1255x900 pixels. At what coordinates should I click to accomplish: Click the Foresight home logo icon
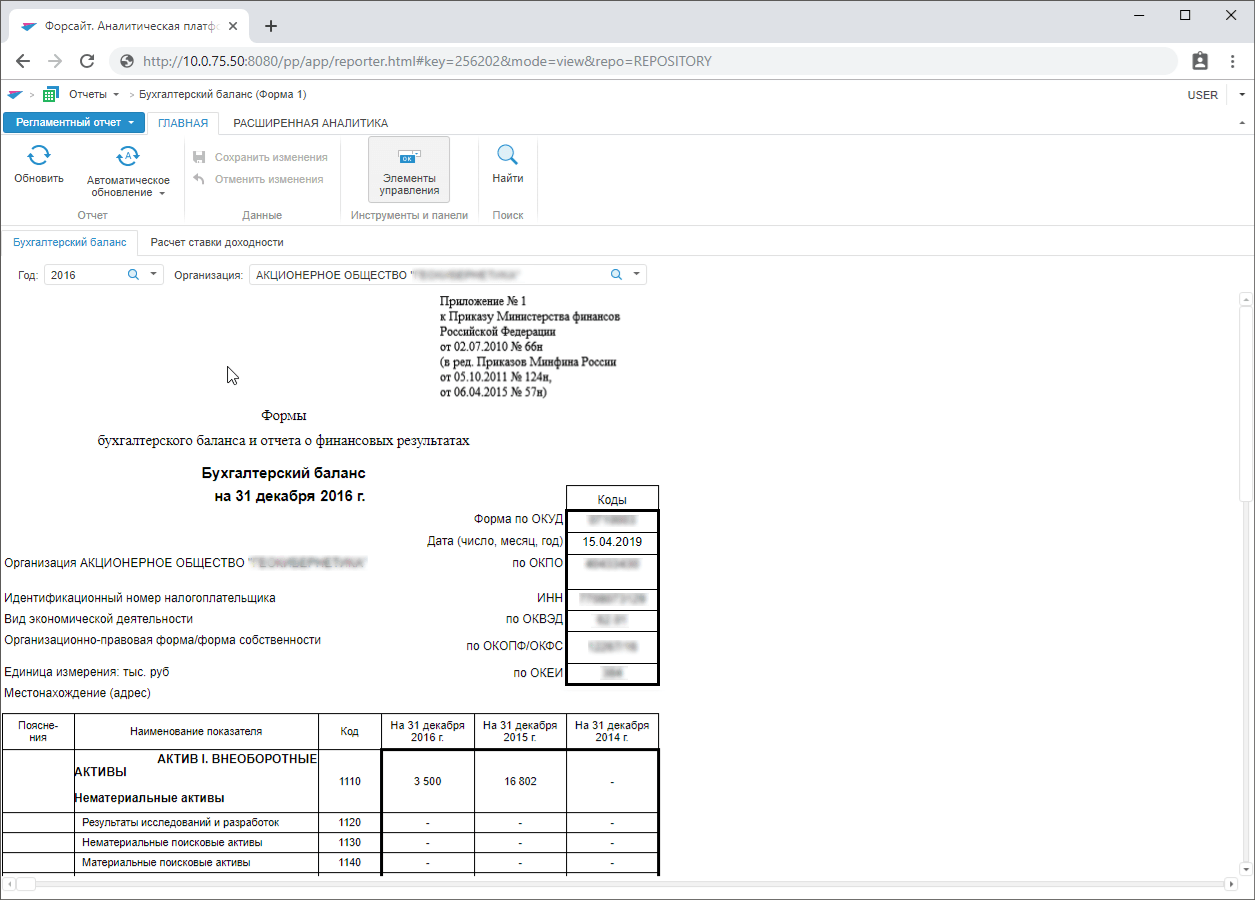coord(14,95)
